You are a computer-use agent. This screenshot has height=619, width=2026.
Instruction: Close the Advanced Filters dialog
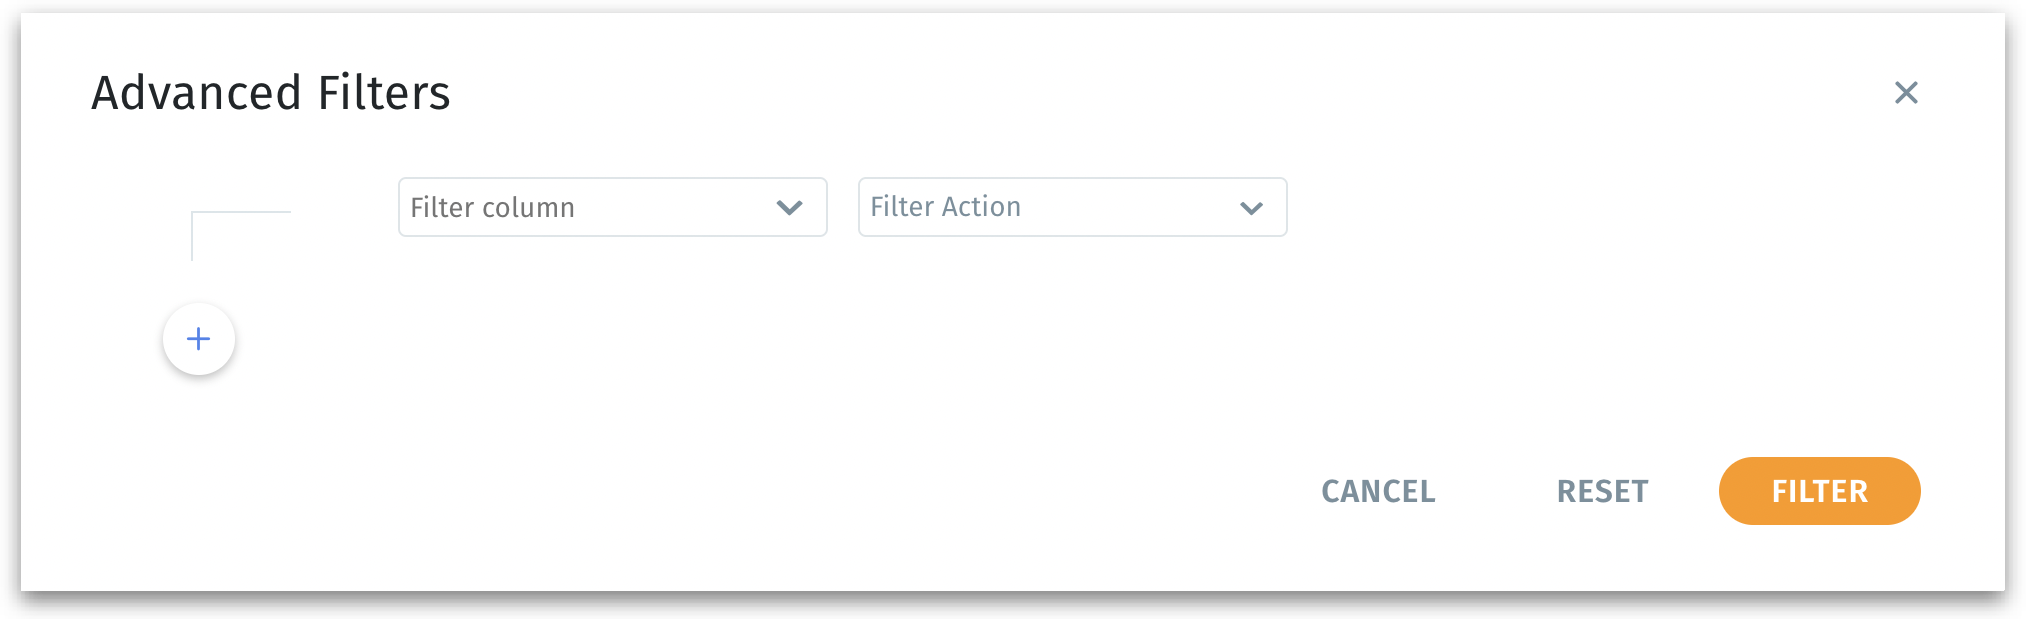[1906, 93]
